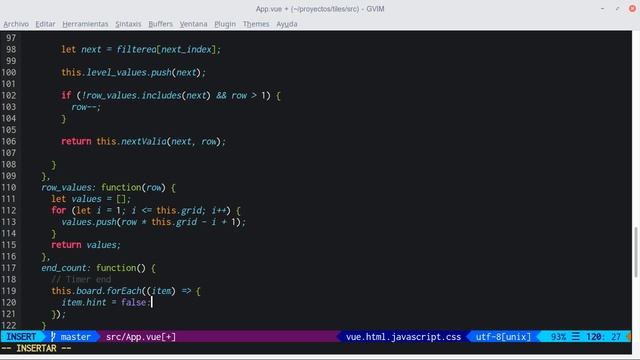Open the Sintaxis menu

(128, 24)
